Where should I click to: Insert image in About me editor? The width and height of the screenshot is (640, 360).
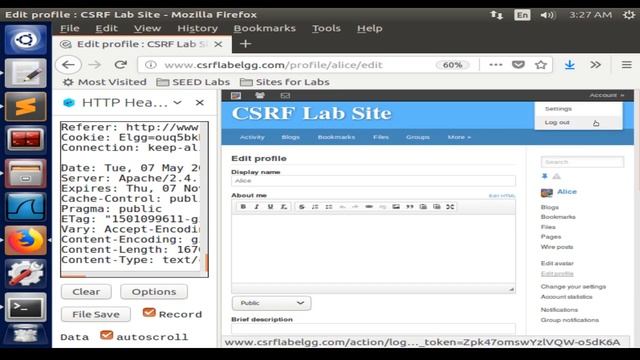point(396,207)
